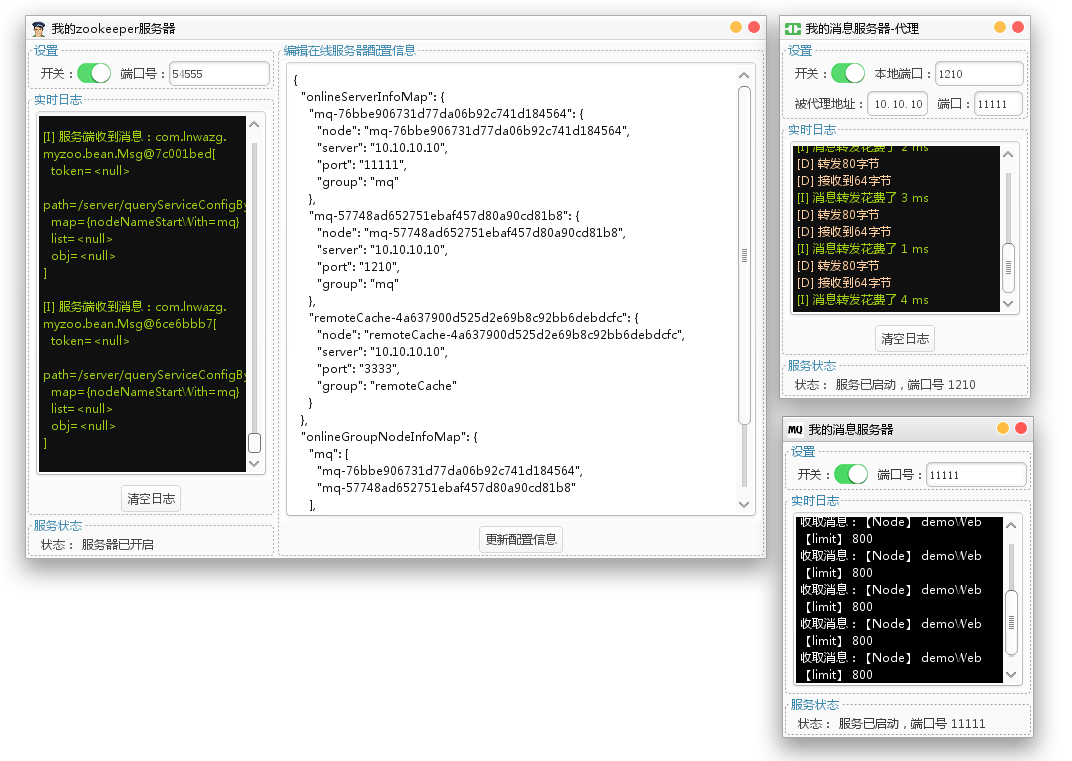Click up arrow of MQ server log scrollbar
Screen dimensions: 1072x761
pos(1010,526)
